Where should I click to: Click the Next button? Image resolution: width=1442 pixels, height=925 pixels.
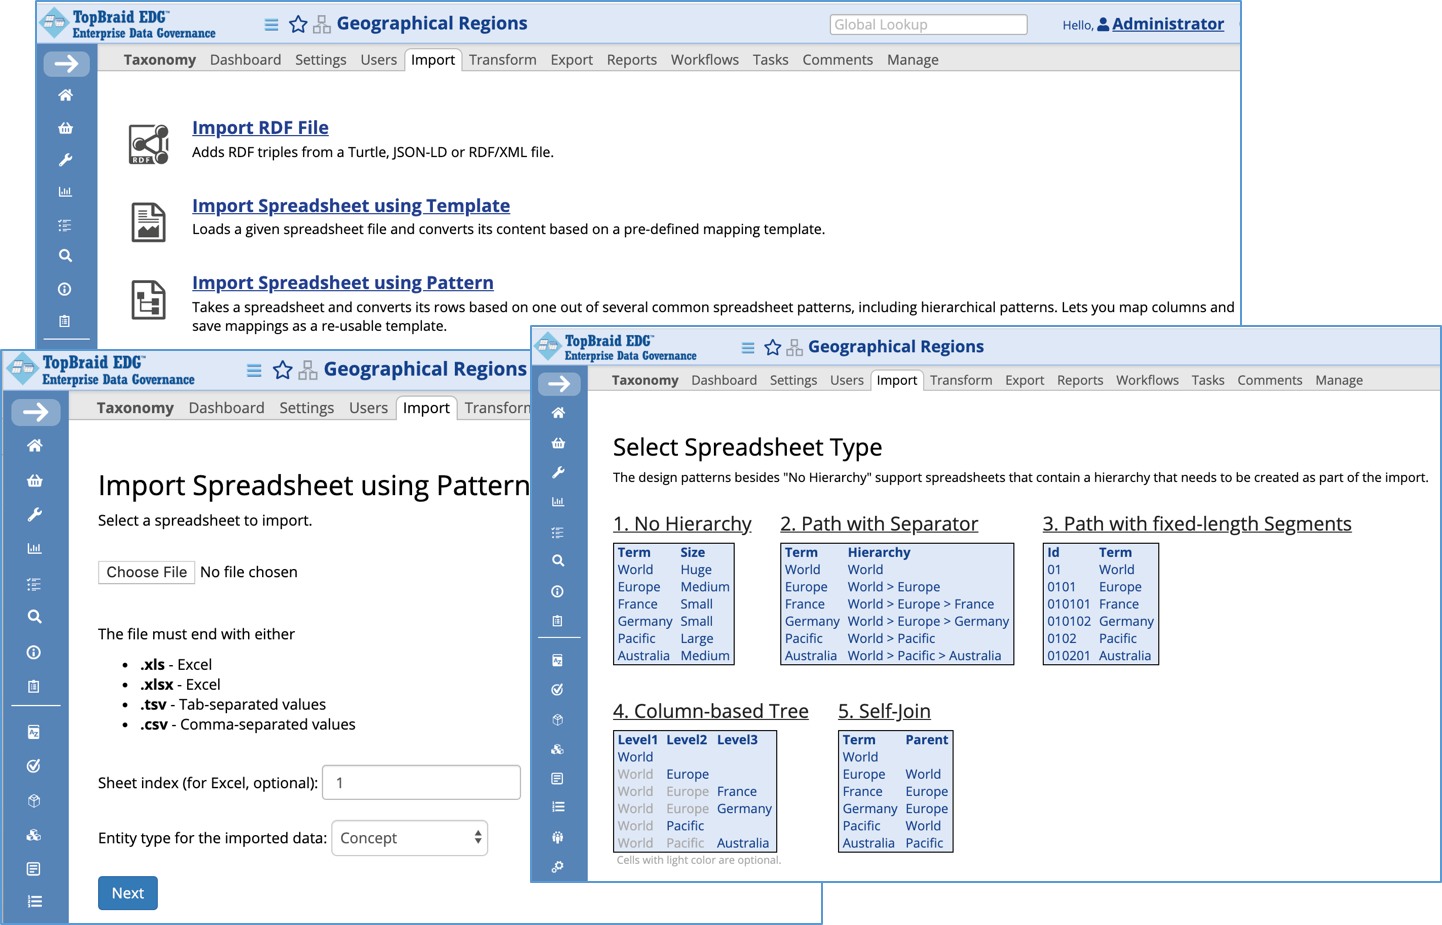pyautogui.click(x=128, y=893)
